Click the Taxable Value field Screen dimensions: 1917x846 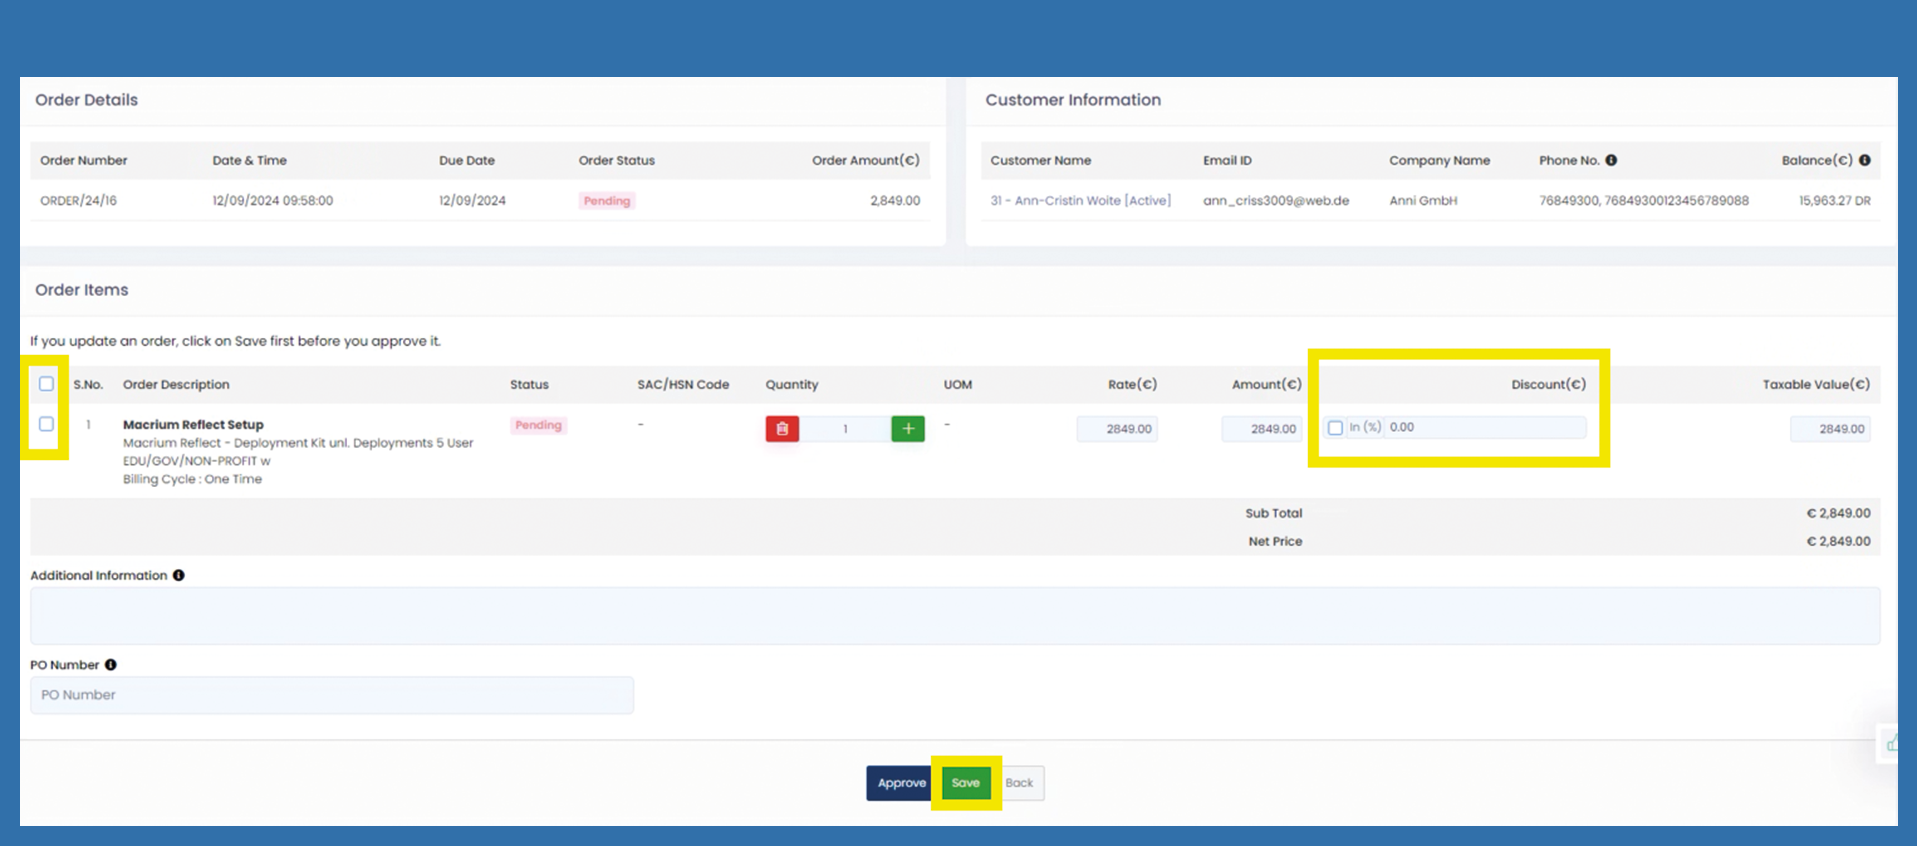point(1829,429)
